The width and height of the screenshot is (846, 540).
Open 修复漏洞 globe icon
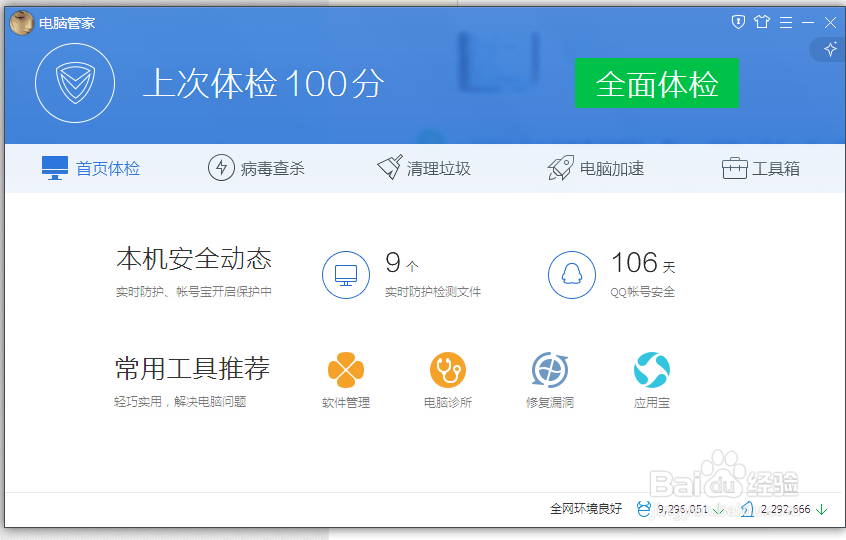click(x=550, y=370)
